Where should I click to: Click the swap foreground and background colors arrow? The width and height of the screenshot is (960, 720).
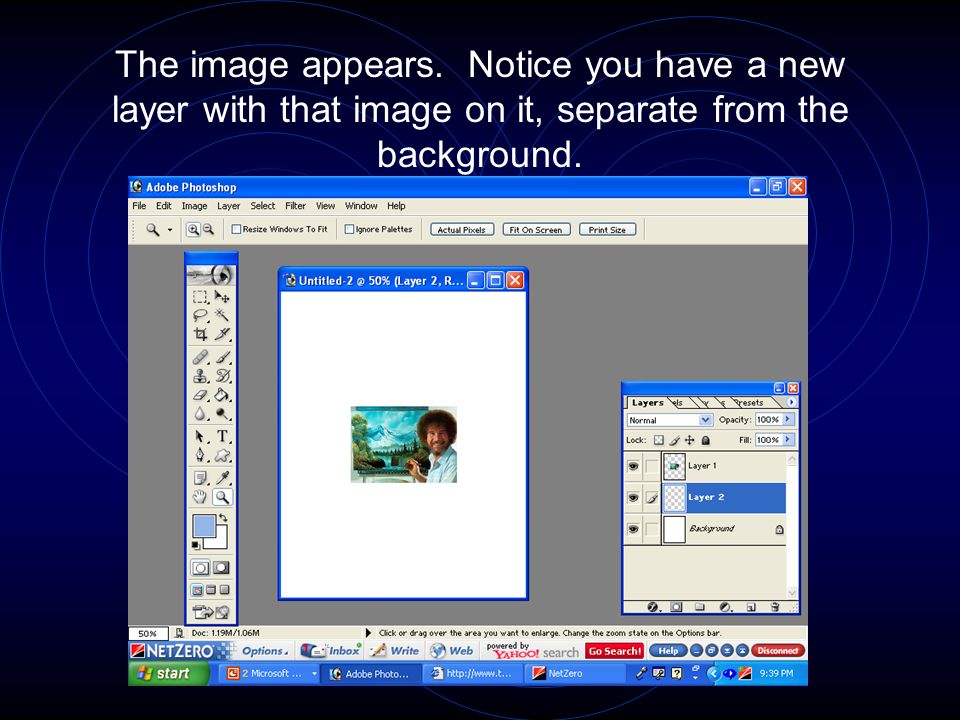(223, 518)
